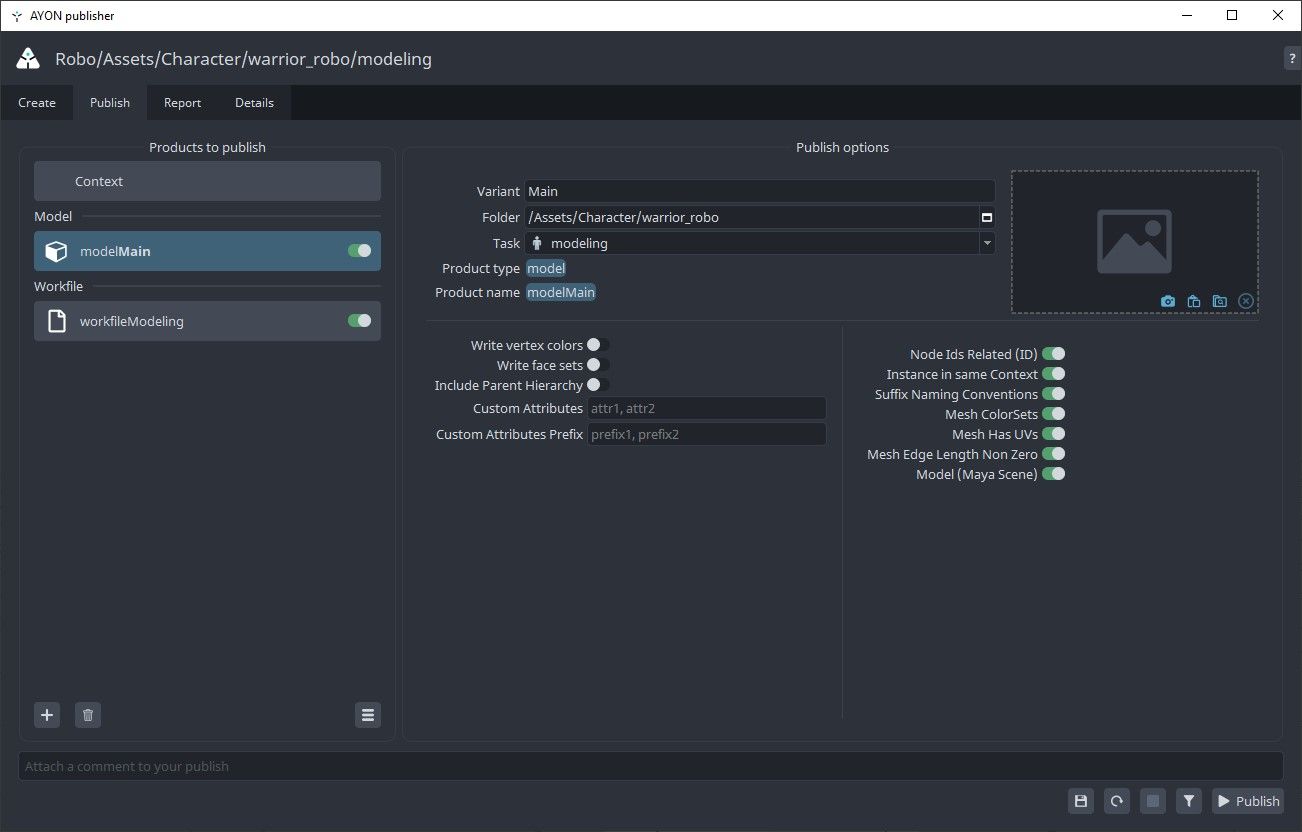Viewport: 1302px width, 832px height.
Task: Take a screenshot with the thumbnail camera icon
Action: tap(1167, 301)
